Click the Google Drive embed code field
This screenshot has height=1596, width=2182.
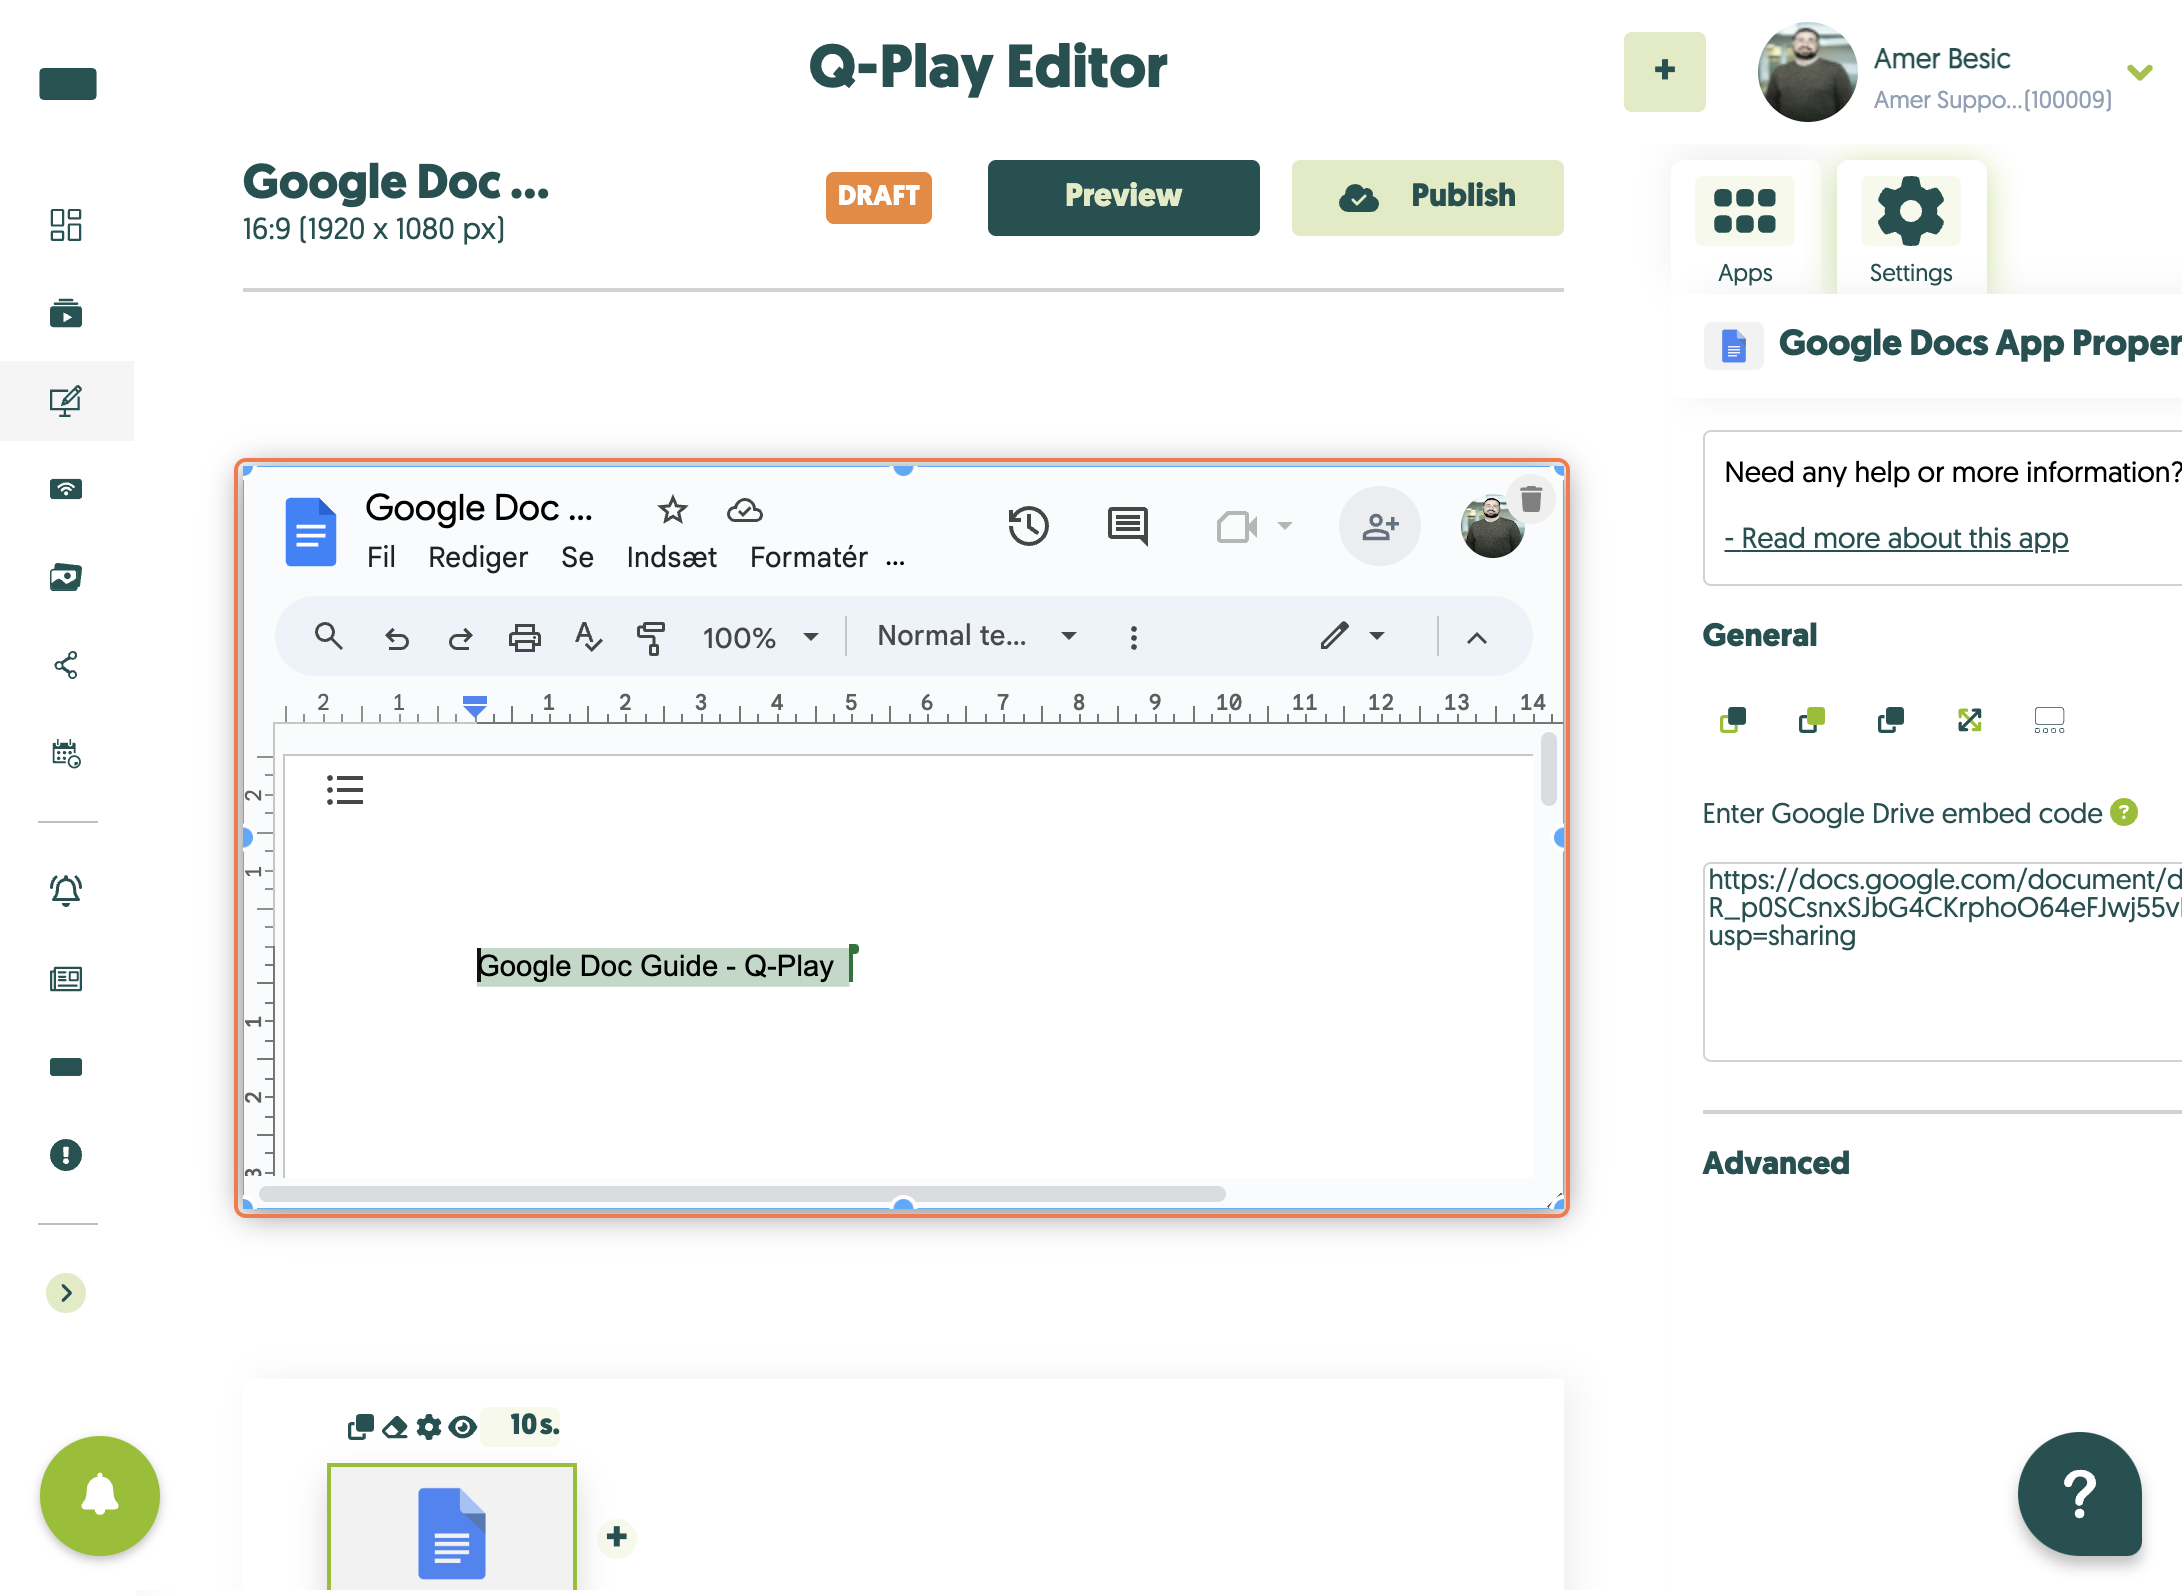click(1942, 960)
